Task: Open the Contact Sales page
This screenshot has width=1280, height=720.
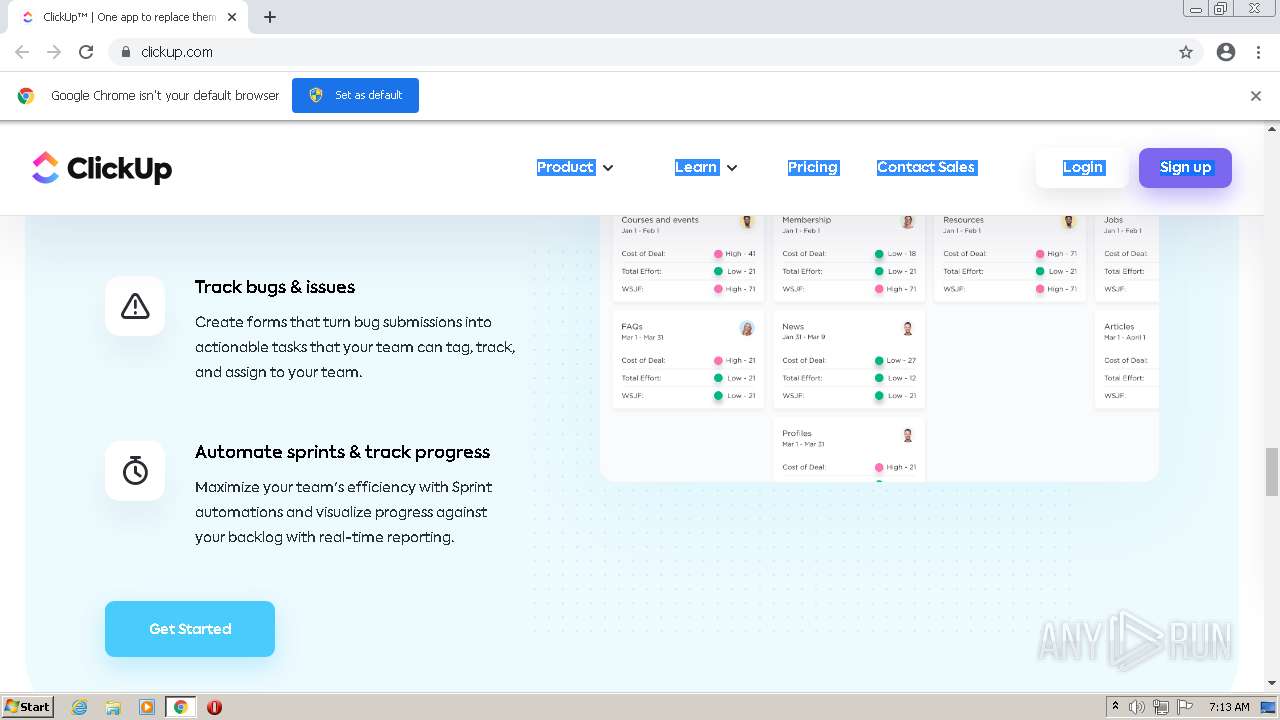Action: [x=926, y=167]
